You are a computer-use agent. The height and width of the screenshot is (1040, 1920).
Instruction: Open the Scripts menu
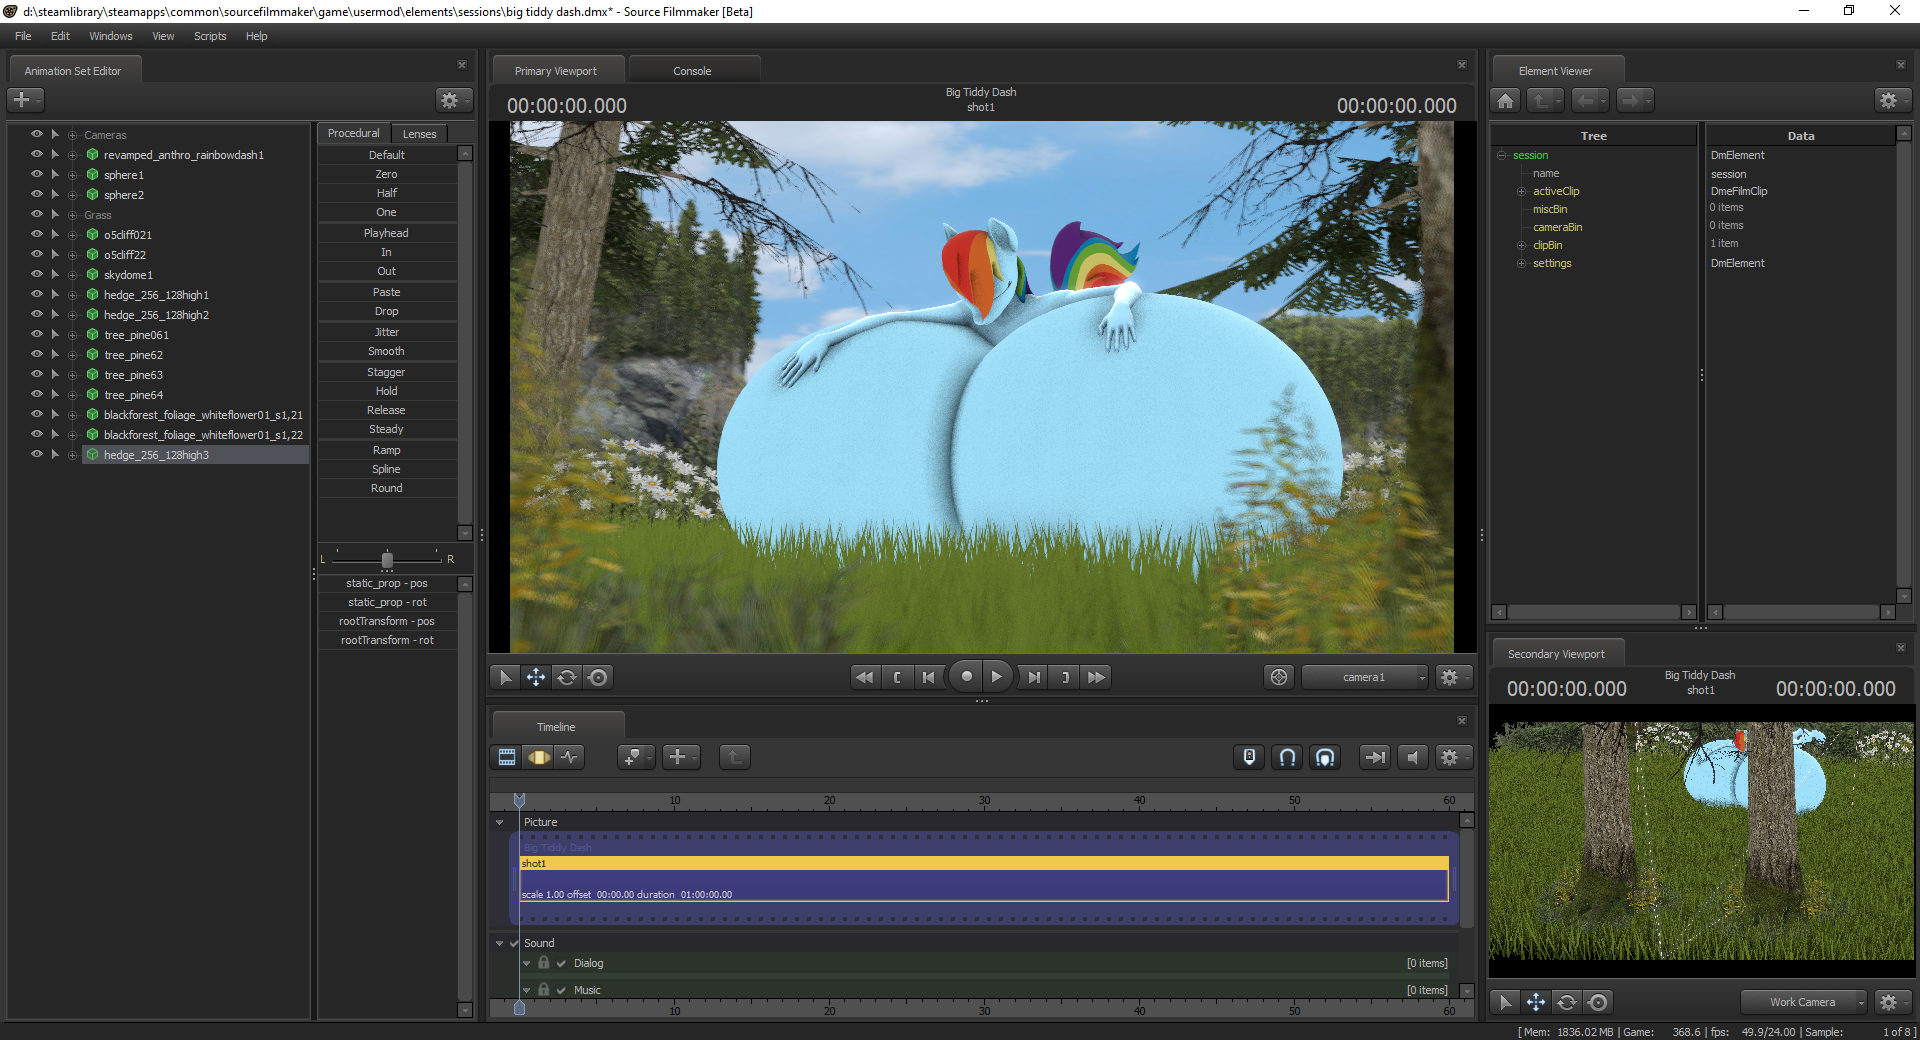[210, 36]
